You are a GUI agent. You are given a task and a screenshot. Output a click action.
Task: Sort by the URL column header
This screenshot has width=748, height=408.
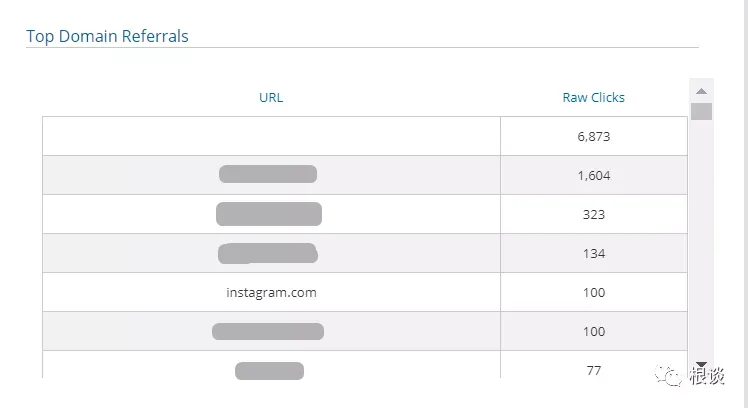271,97
